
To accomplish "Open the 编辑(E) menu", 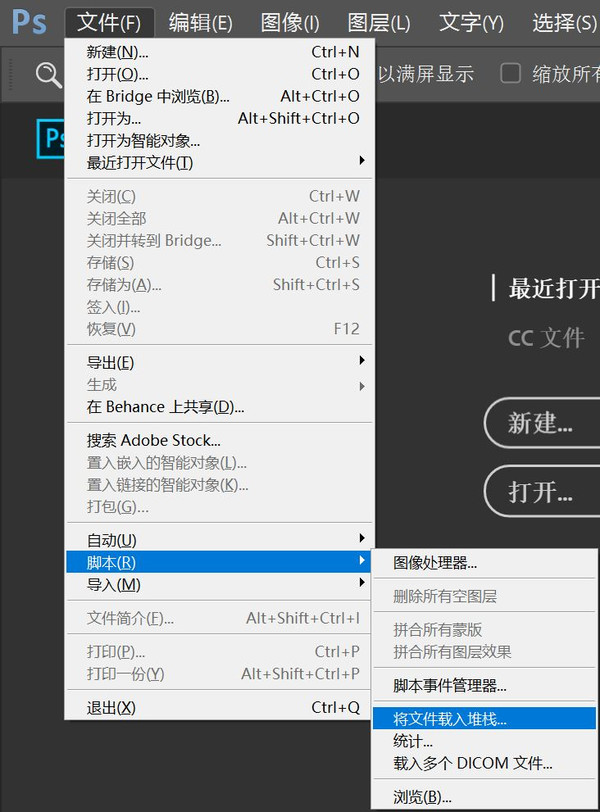I will point(200,23).
